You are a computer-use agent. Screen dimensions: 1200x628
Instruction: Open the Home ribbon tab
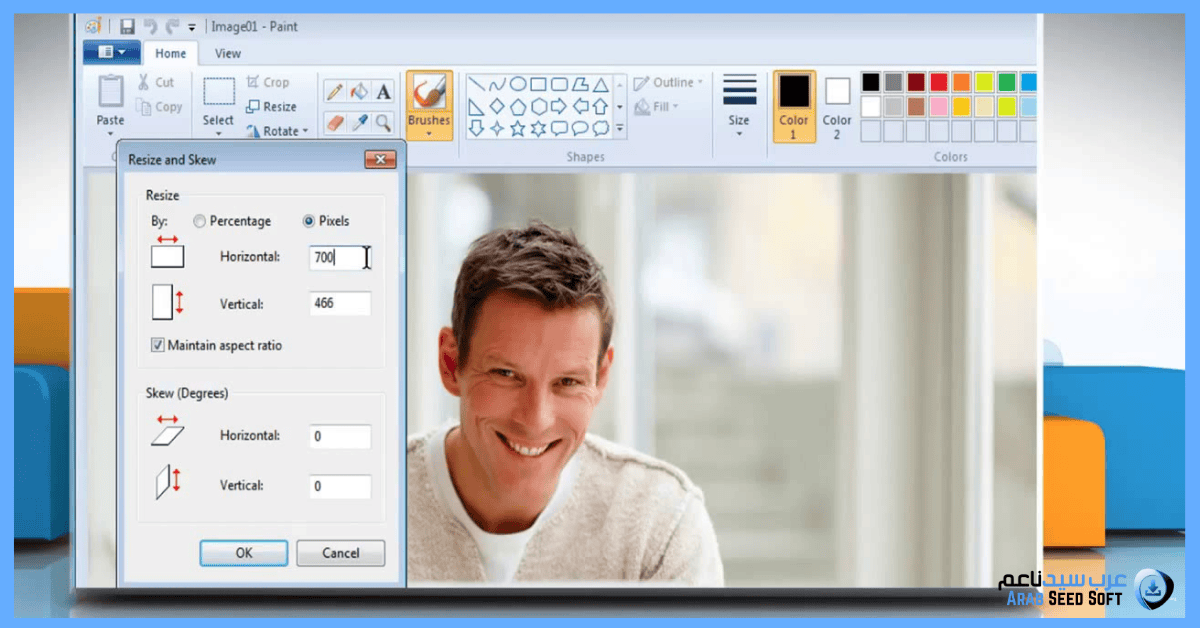[170, 53]
